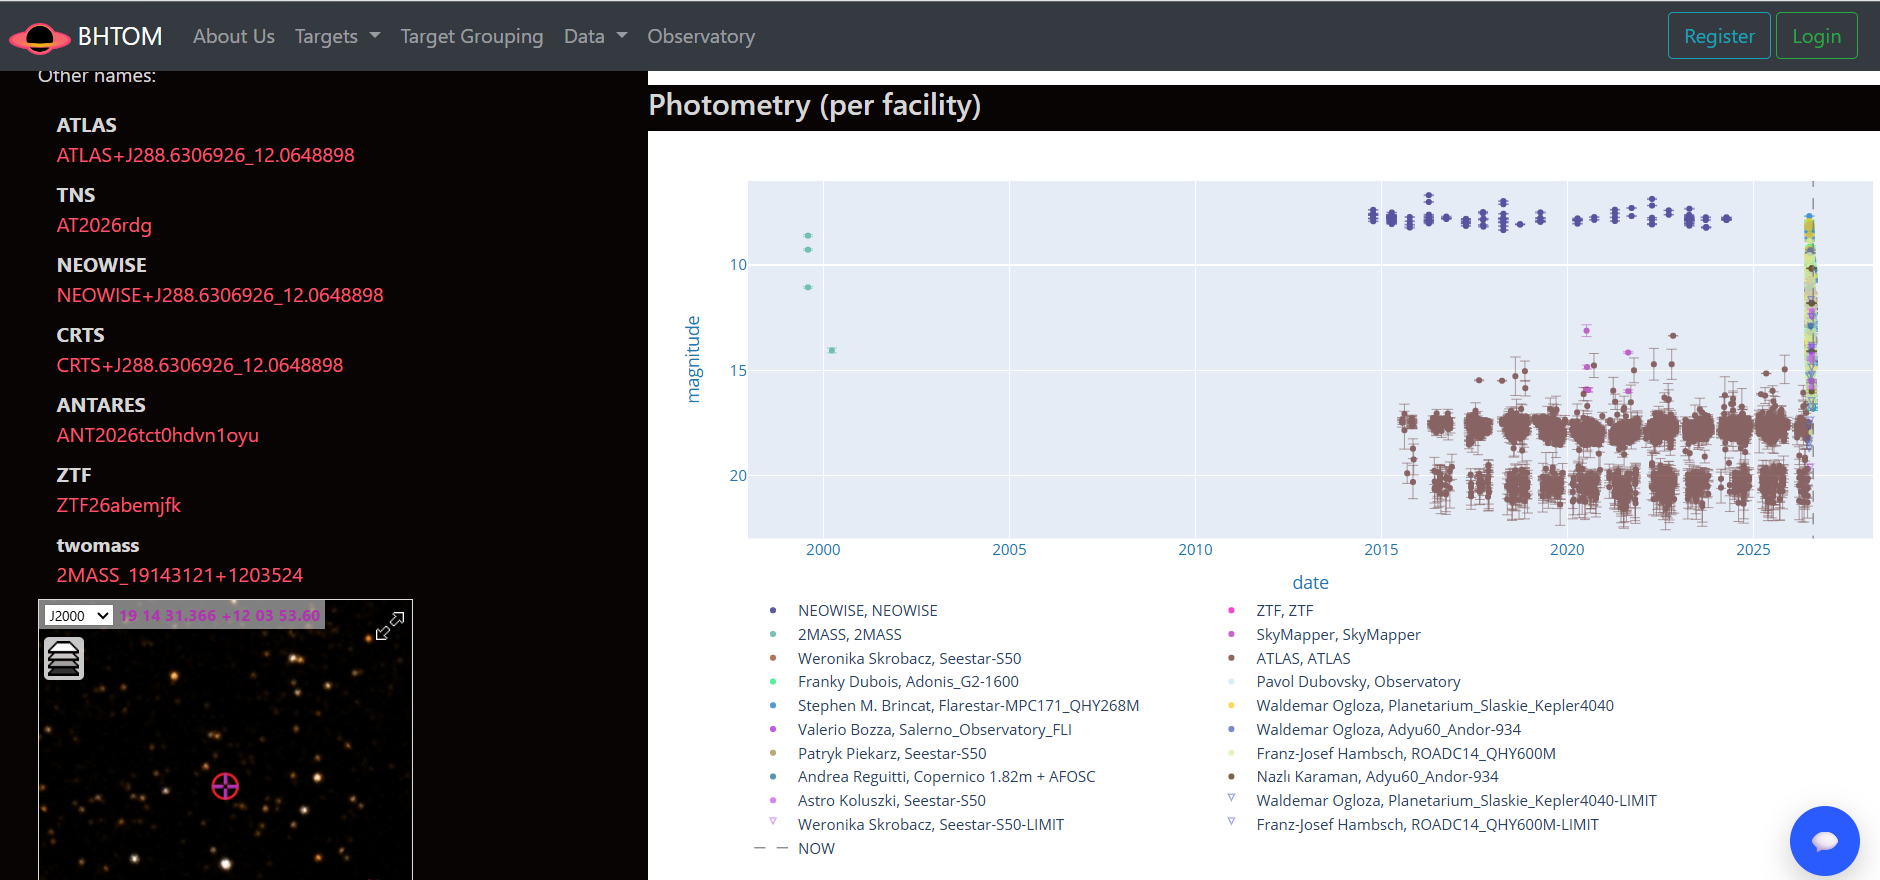Toggle the NOW dashed line legend entry
Screen dimensions: 1880x880
pos(795,848)
